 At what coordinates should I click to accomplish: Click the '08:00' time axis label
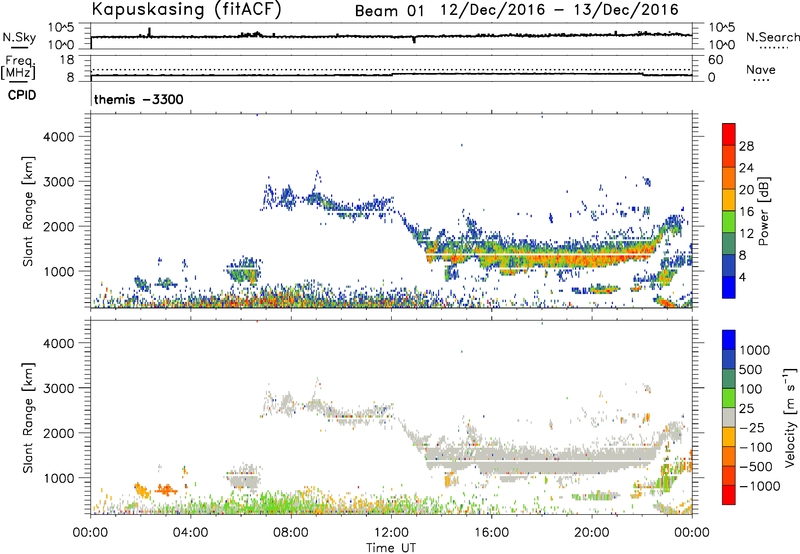pos(291,533)
